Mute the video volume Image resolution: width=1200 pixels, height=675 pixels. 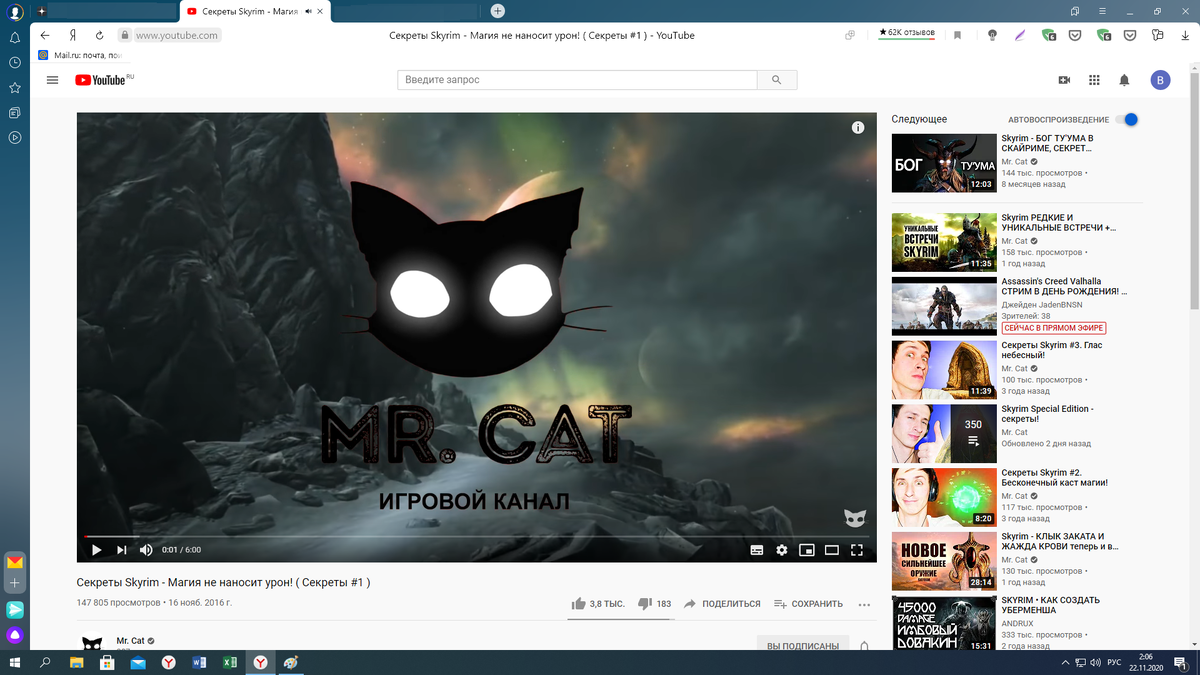[x=144, y=549]
